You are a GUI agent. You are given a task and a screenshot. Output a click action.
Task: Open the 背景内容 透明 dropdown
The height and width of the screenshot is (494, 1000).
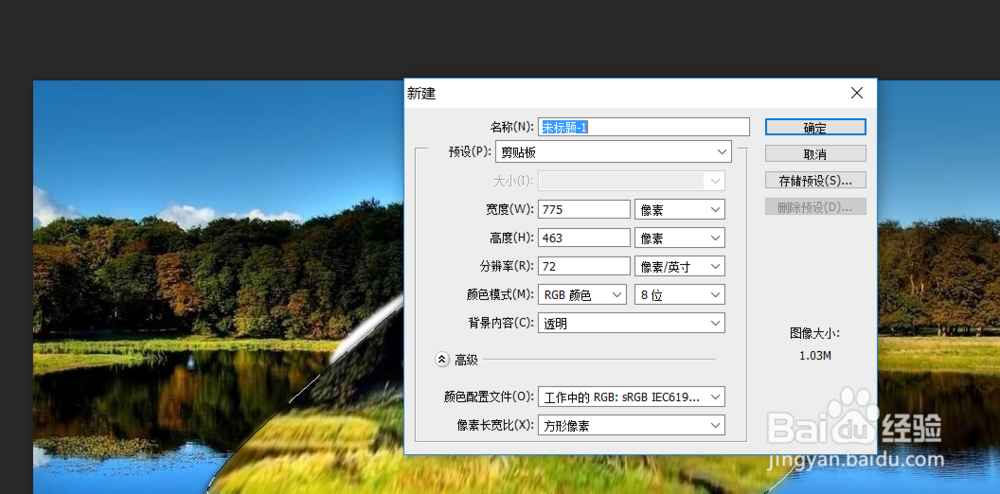click(x=632, y=323)
